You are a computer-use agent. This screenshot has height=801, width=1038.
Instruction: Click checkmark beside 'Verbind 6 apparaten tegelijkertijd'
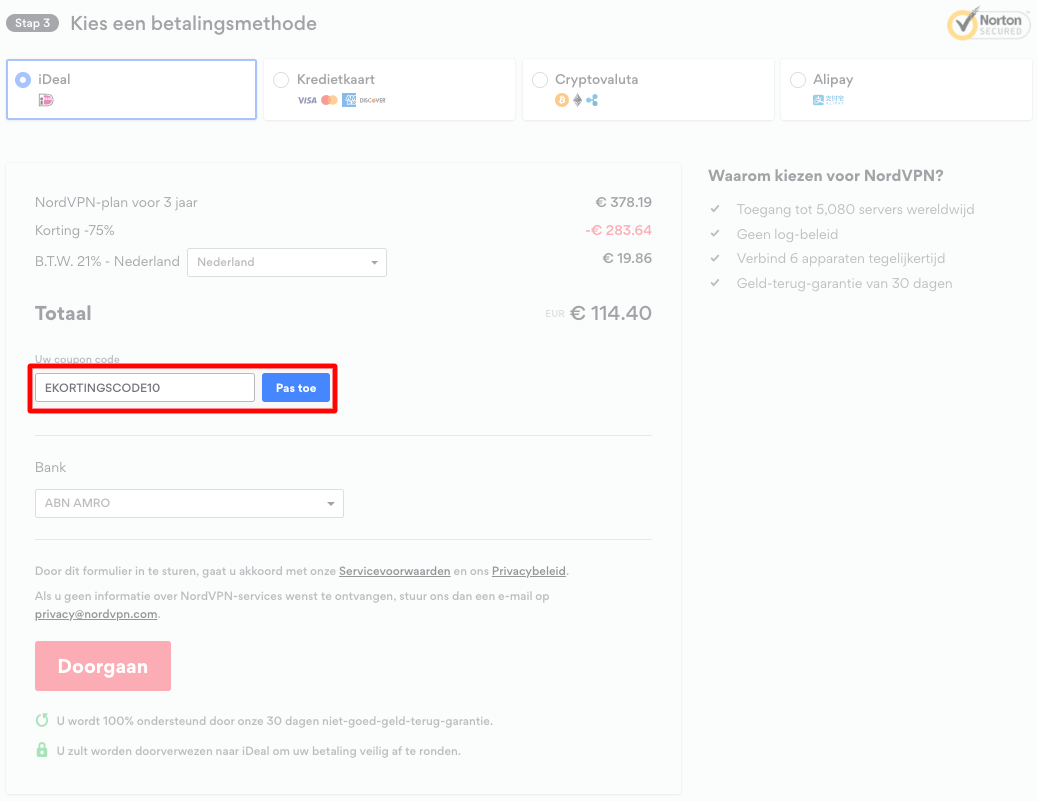click(715, 258)
